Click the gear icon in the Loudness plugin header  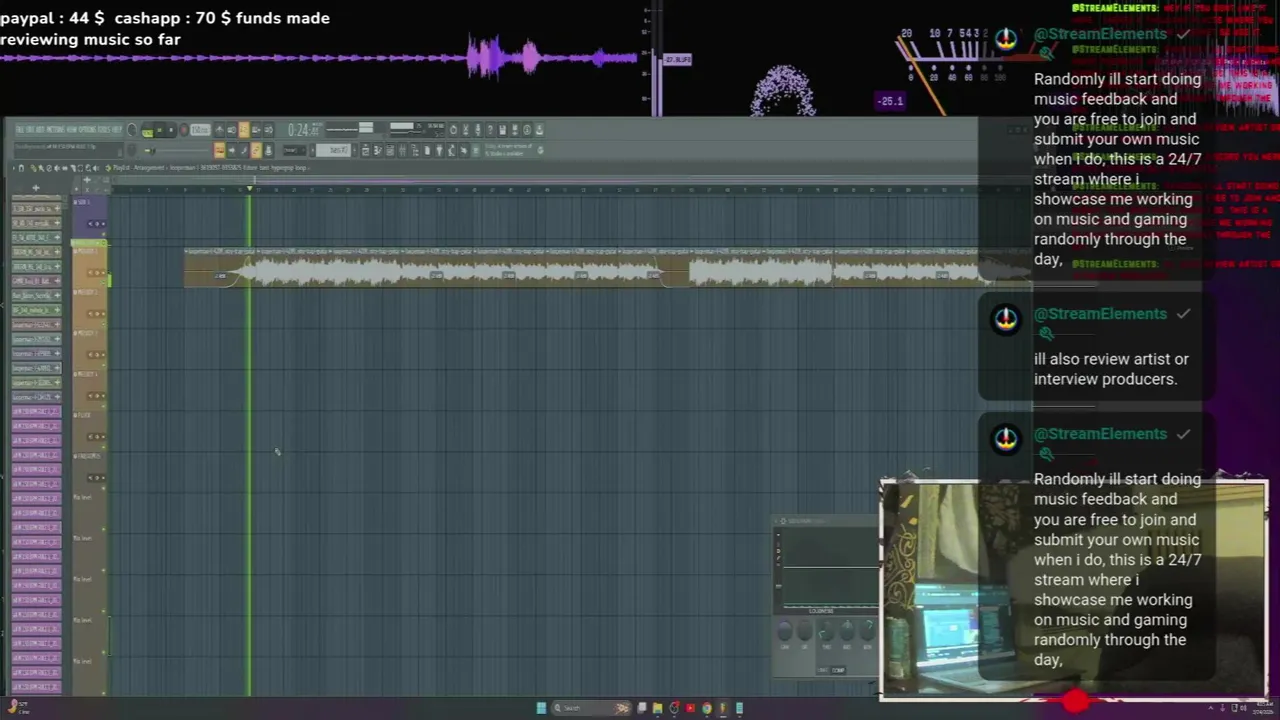click(783, 521)
